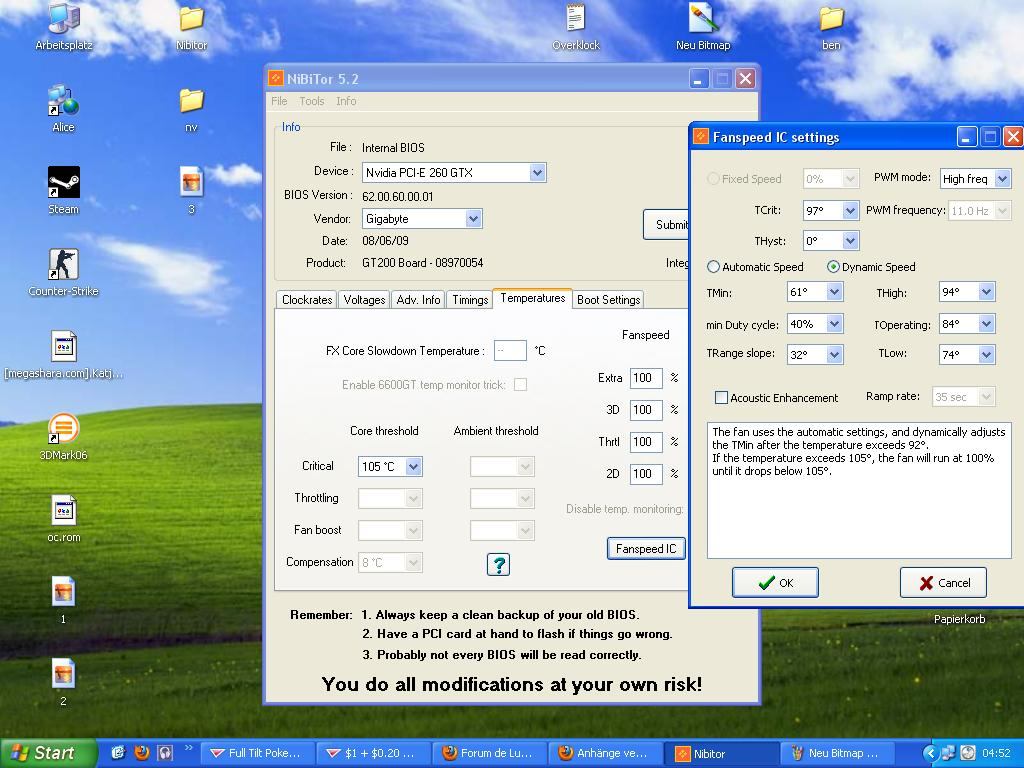
Task: Open the min Duty cycle dropdown
Action: [815, 323]
